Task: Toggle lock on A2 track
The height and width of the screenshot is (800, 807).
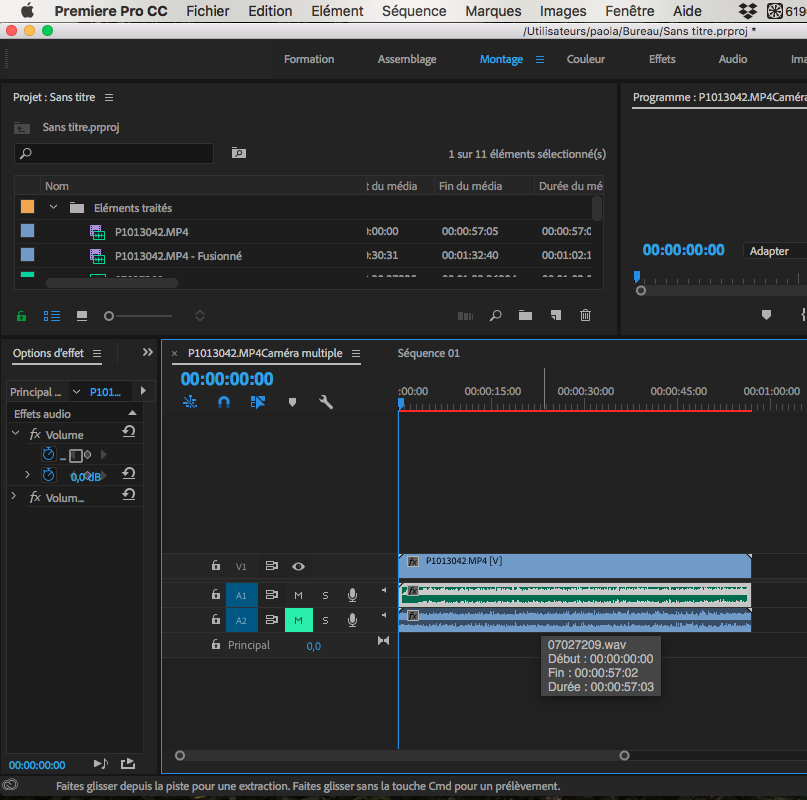Action: point(216,619)
